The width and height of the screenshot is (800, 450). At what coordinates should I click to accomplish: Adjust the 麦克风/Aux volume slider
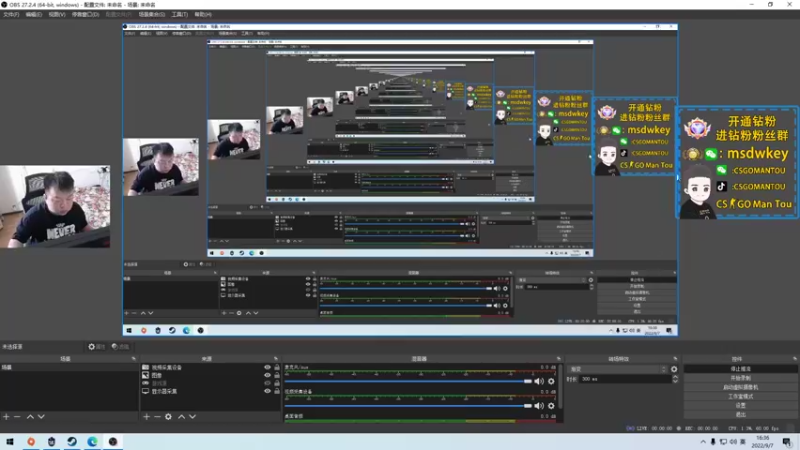tap(408, 381)
